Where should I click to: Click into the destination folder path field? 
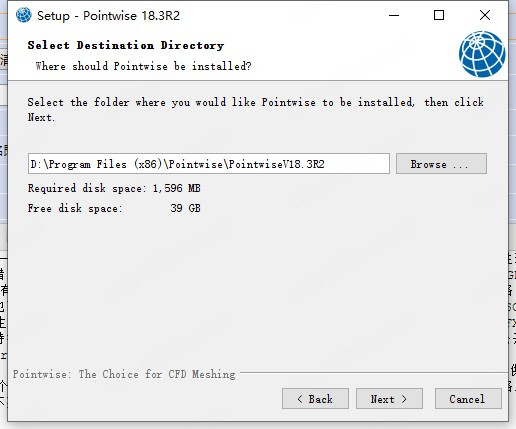(x=209, y=164)
